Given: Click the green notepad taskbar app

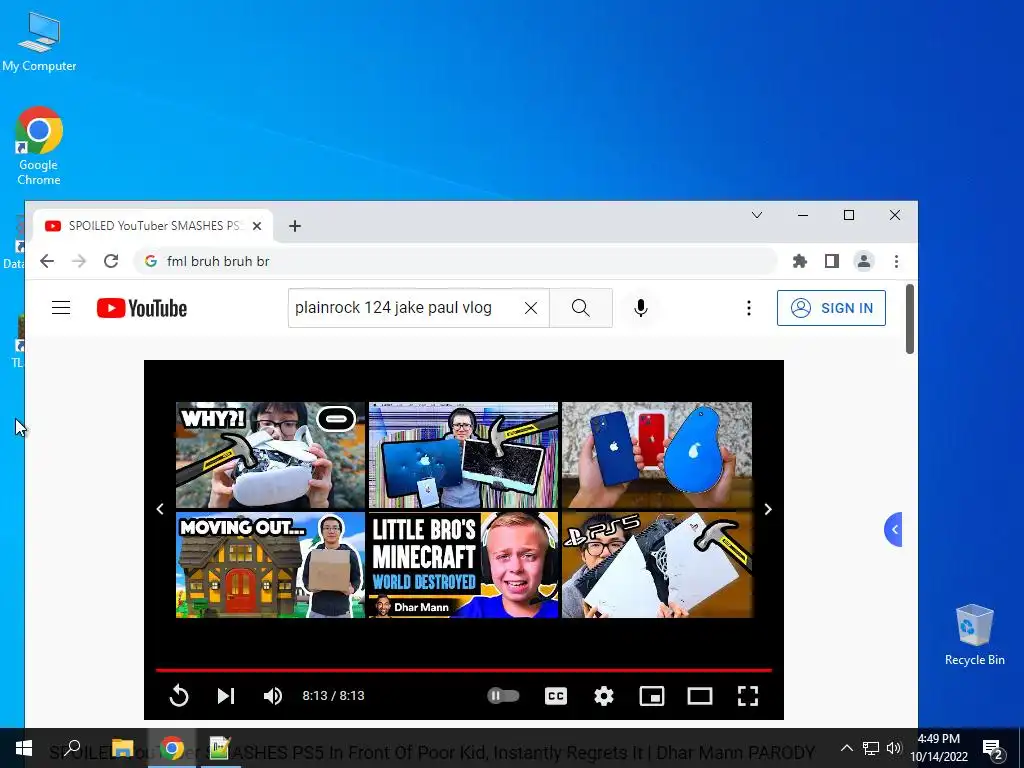Looking at the screenshot, I should tap(219, 748).
